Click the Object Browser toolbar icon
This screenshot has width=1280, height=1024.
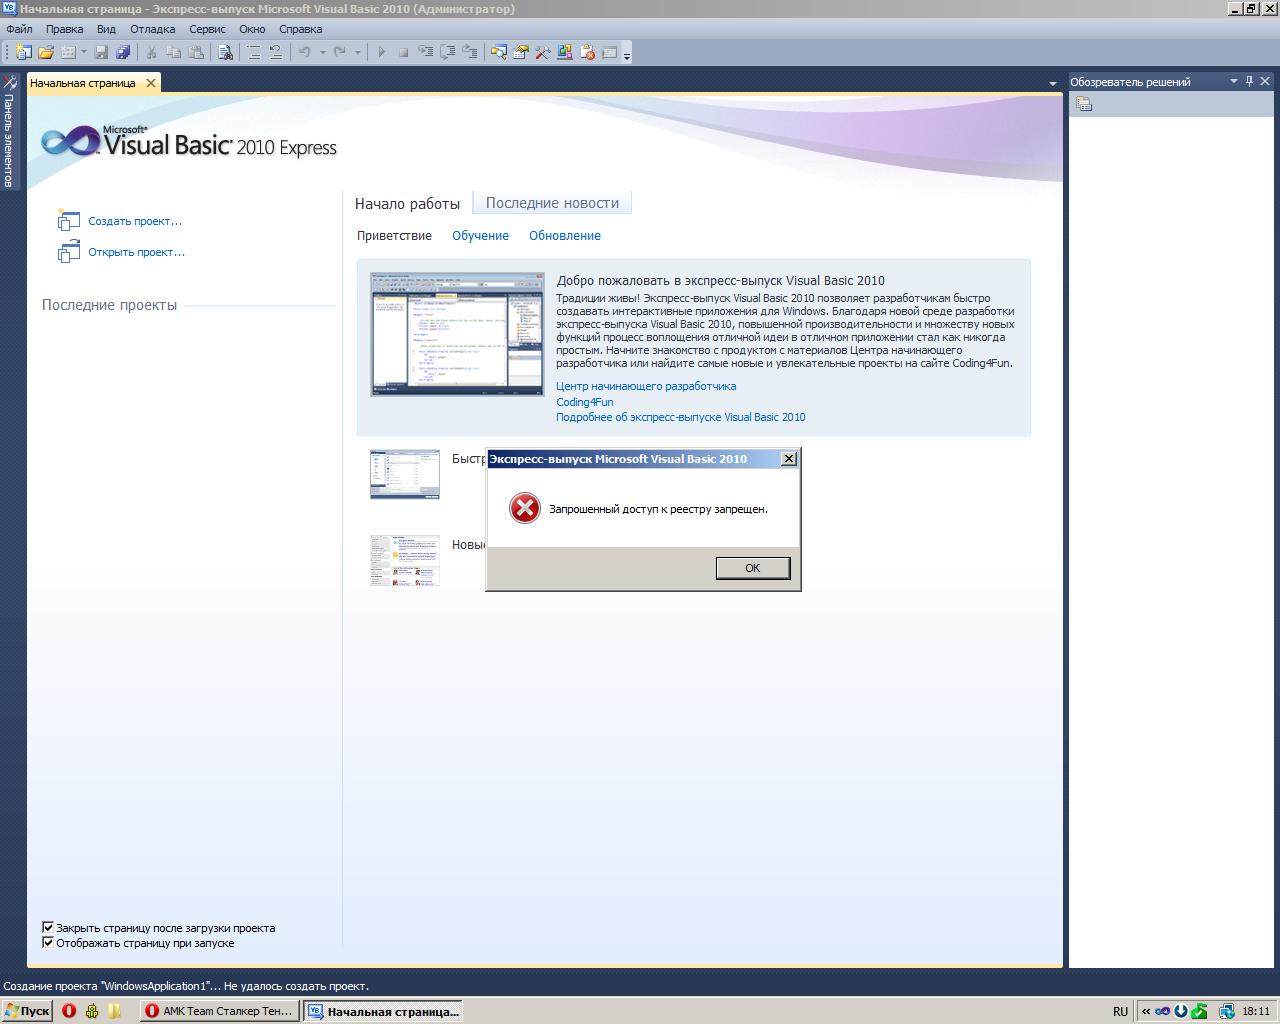pos(565,52)
